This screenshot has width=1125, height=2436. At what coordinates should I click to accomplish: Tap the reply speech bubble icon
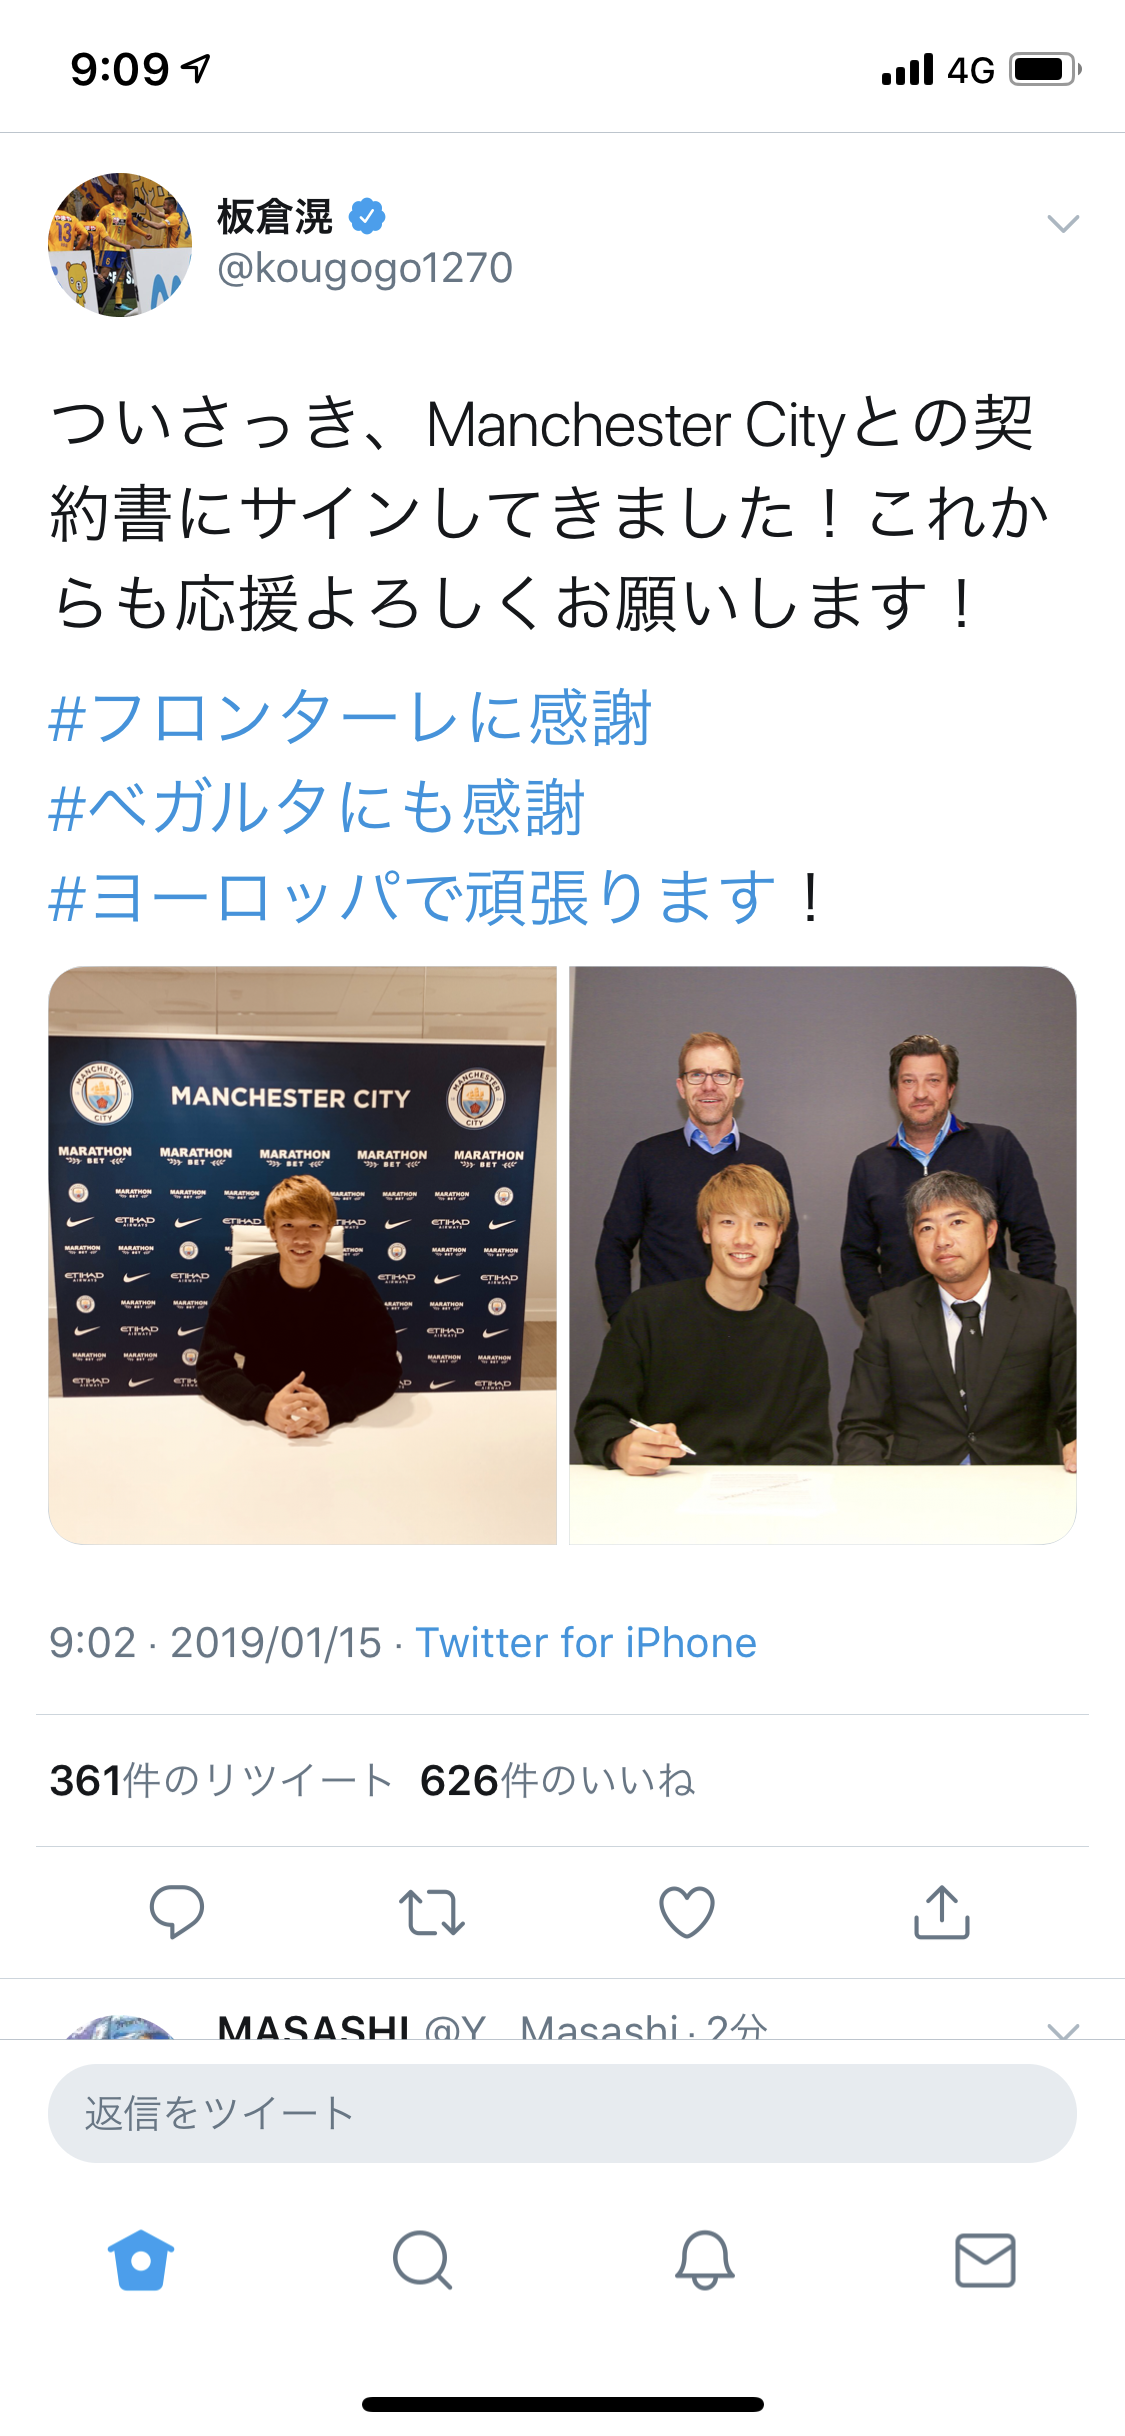[x=177, y=1912]
